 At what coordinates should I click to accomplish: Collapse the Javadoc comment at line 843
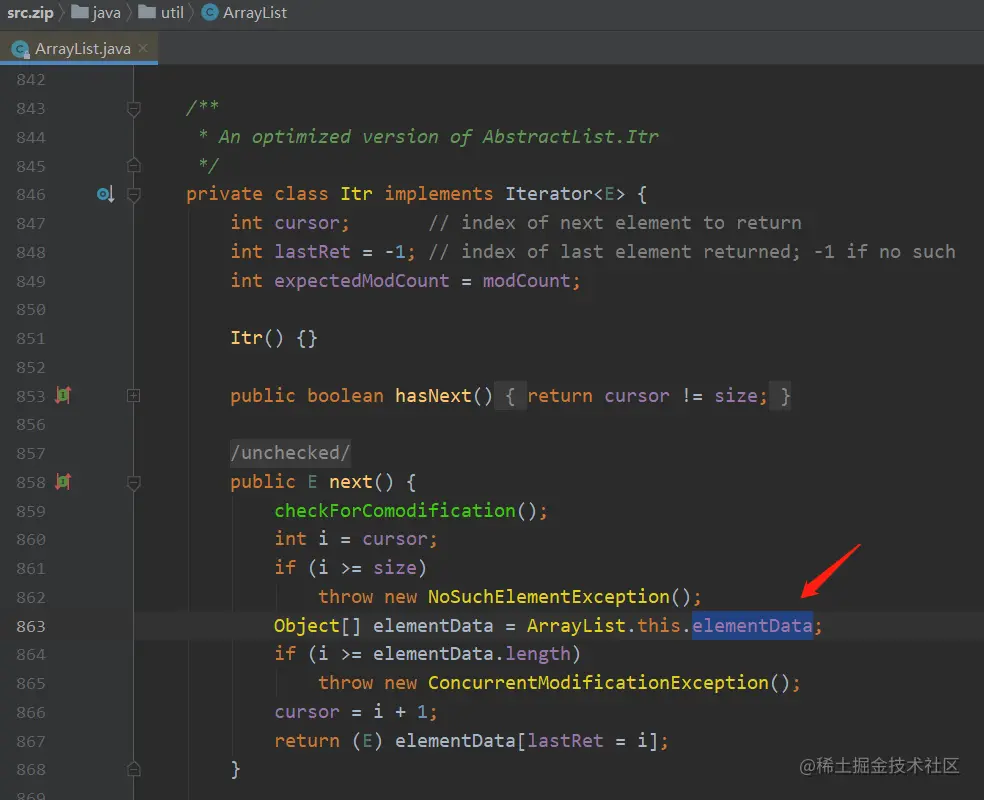134,109
